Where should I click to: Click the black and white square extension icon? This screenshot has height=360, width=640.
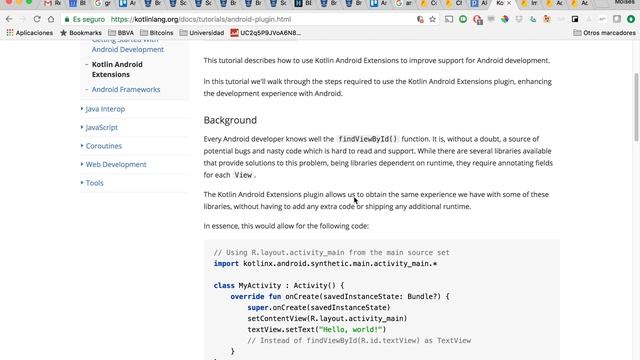tap(575, 19)
